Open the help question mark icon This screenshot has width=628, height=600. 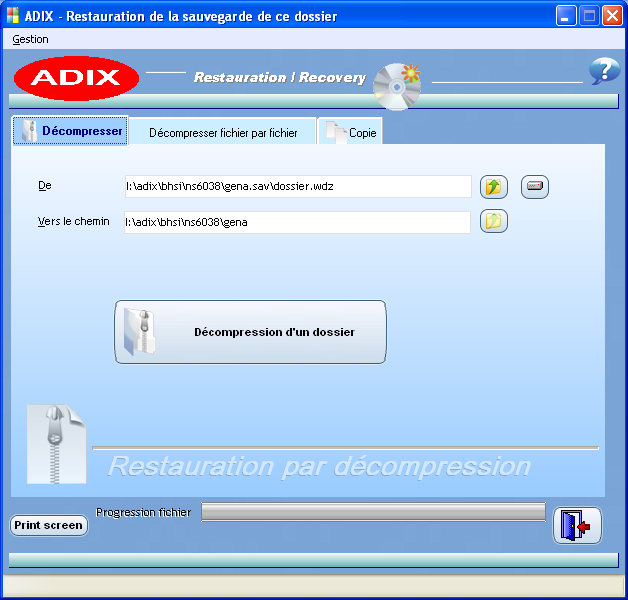(604, 71)
